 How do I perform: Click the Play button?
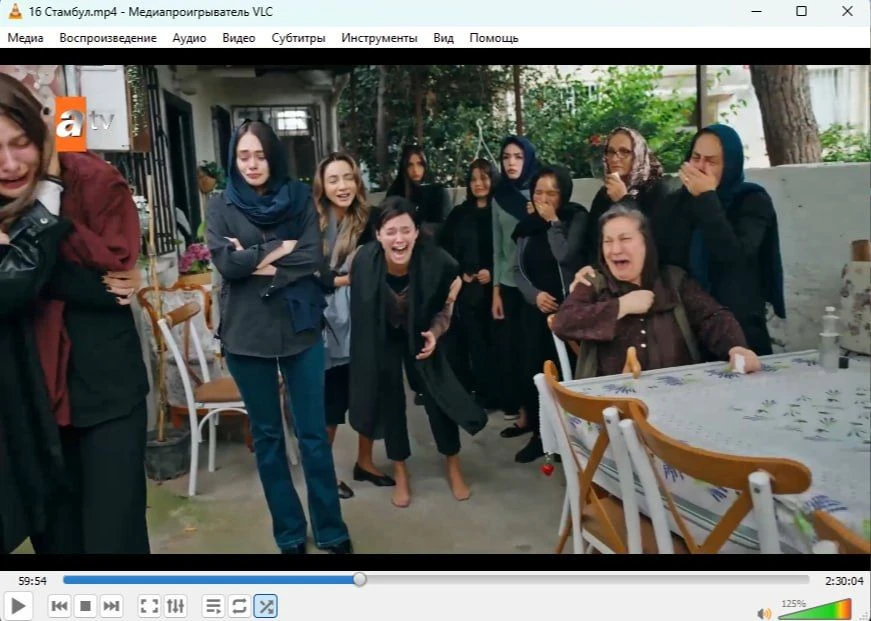[18, 605]
